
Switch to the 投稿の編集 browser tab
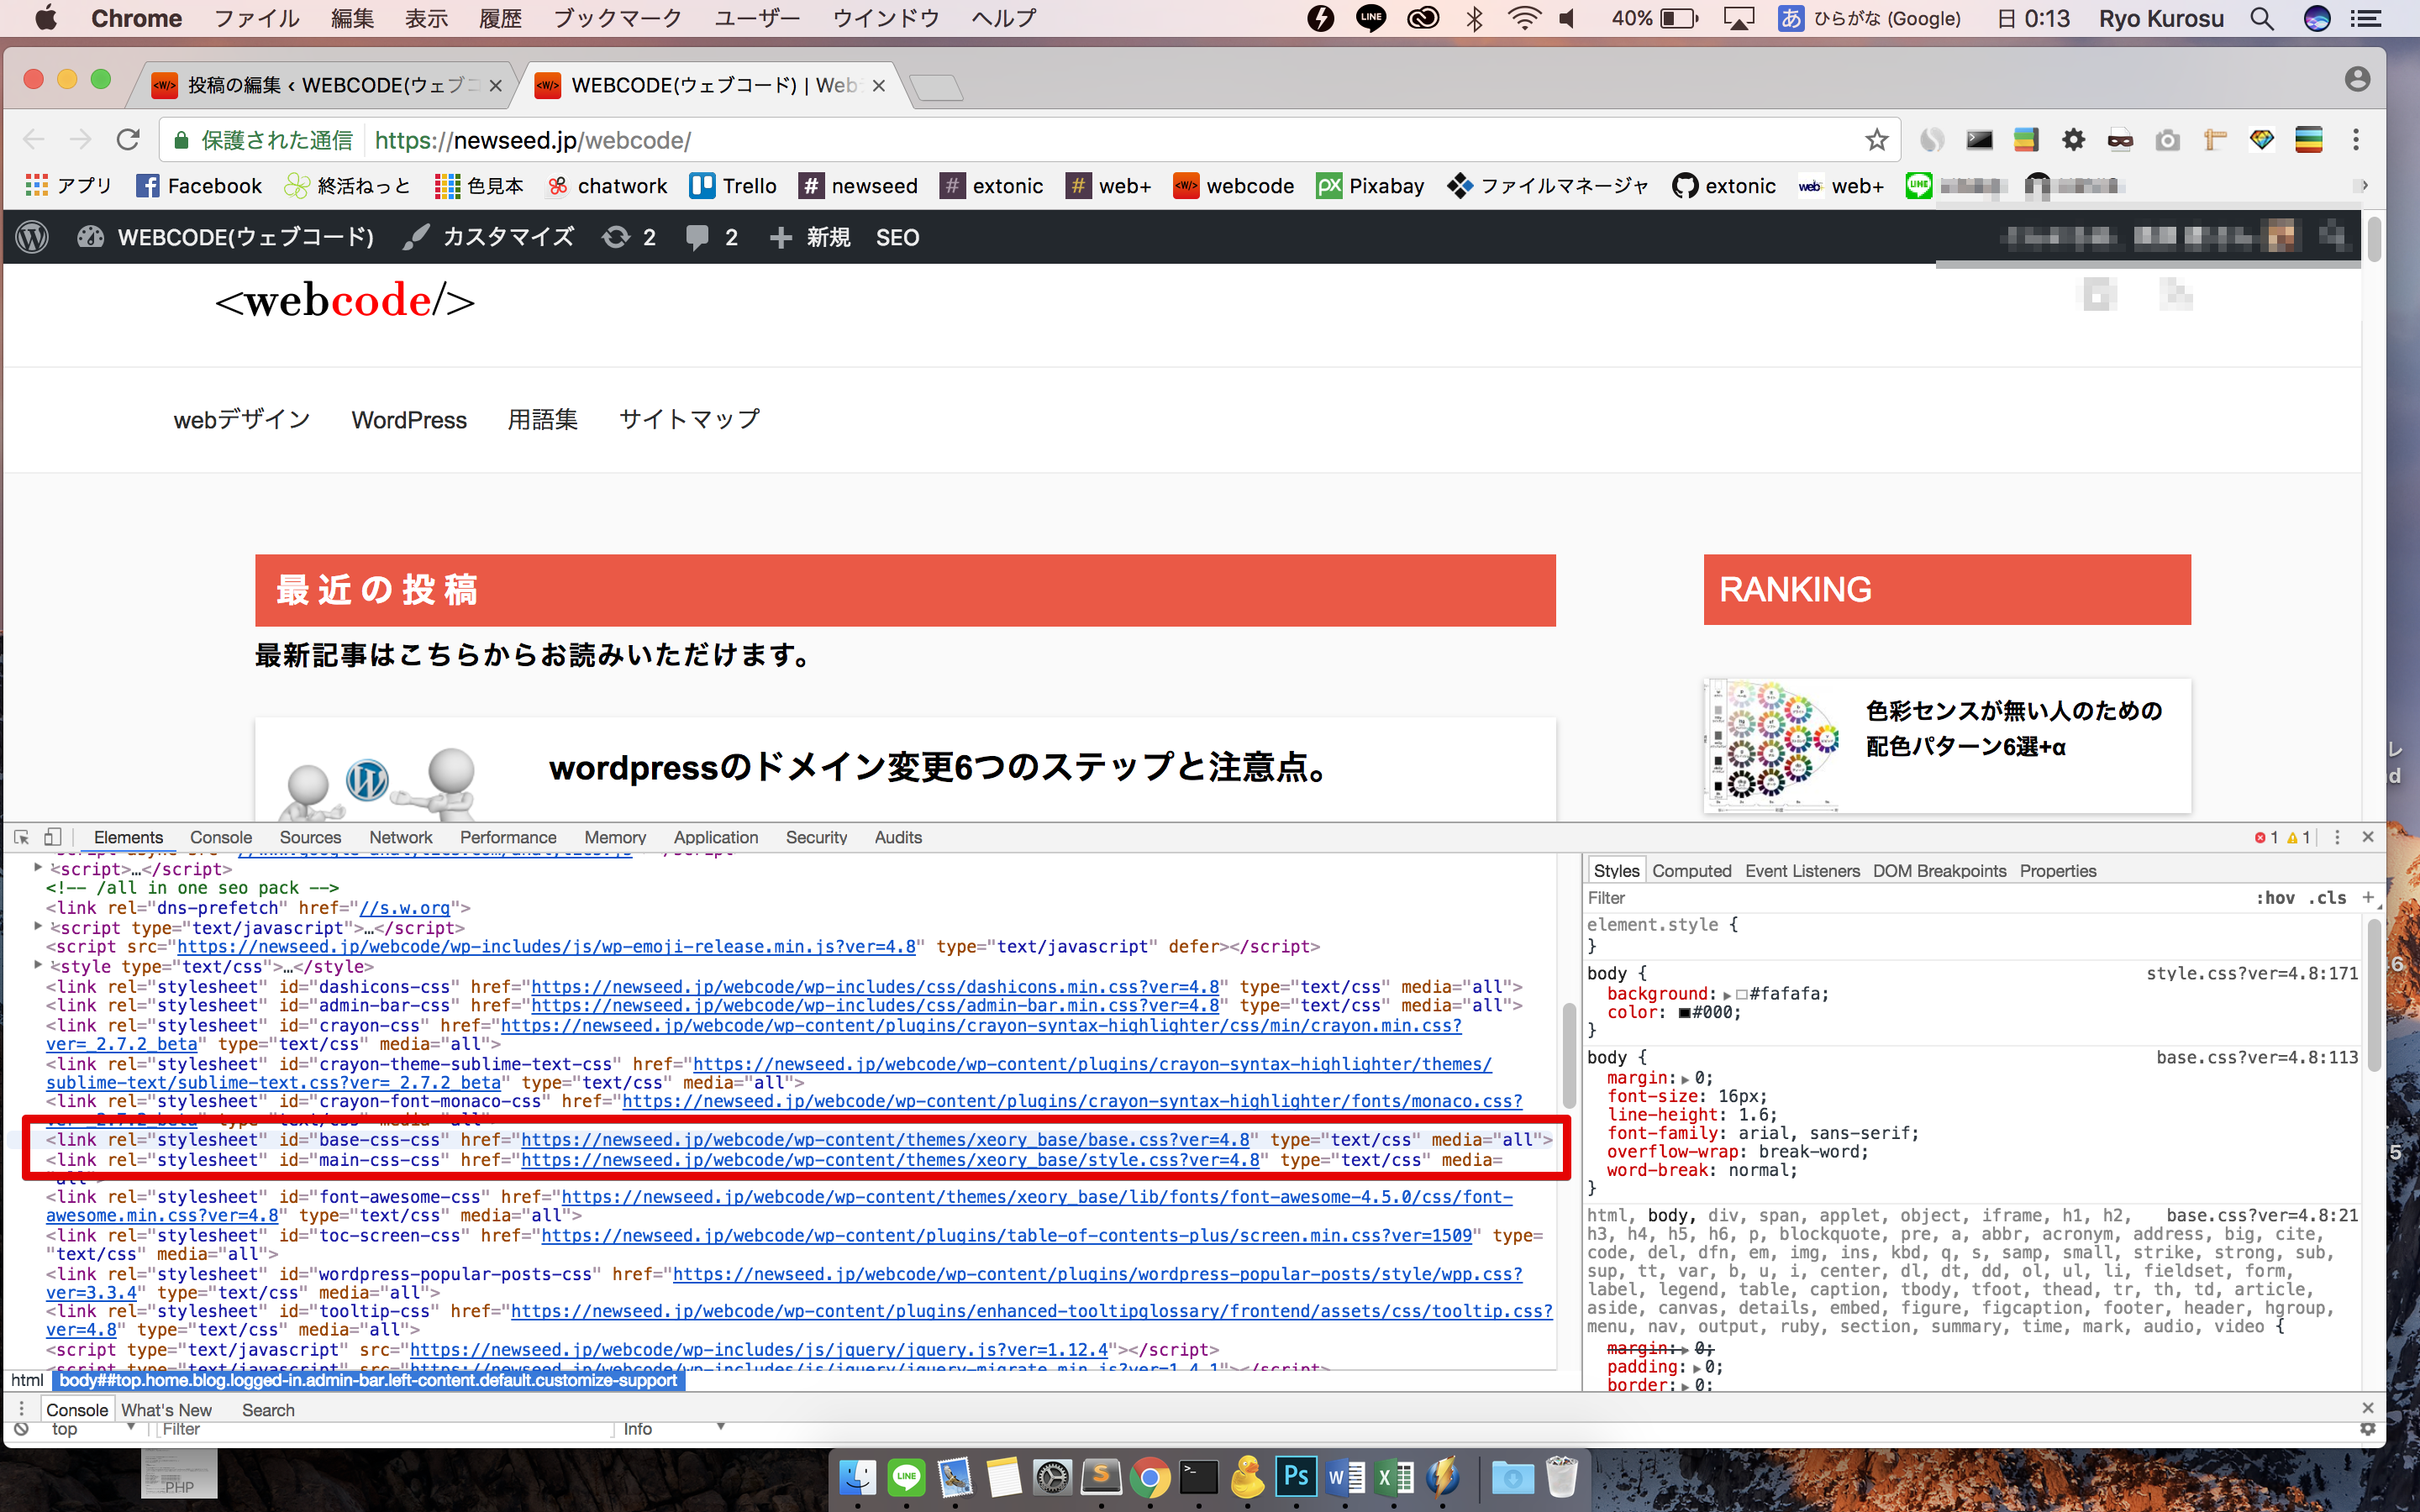325,86
